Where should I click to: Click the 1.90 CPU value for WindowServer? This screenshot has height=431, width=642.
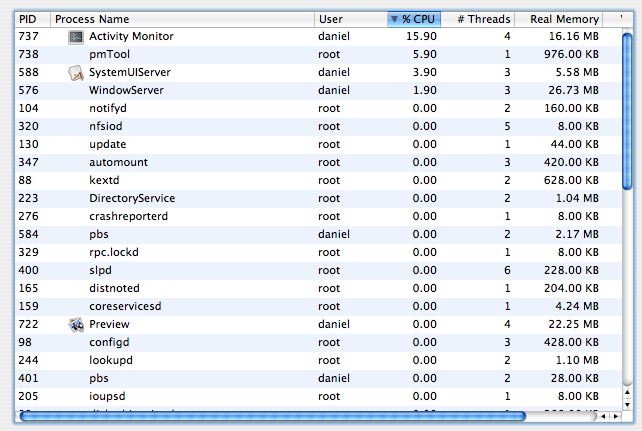(x=425, y=90)
